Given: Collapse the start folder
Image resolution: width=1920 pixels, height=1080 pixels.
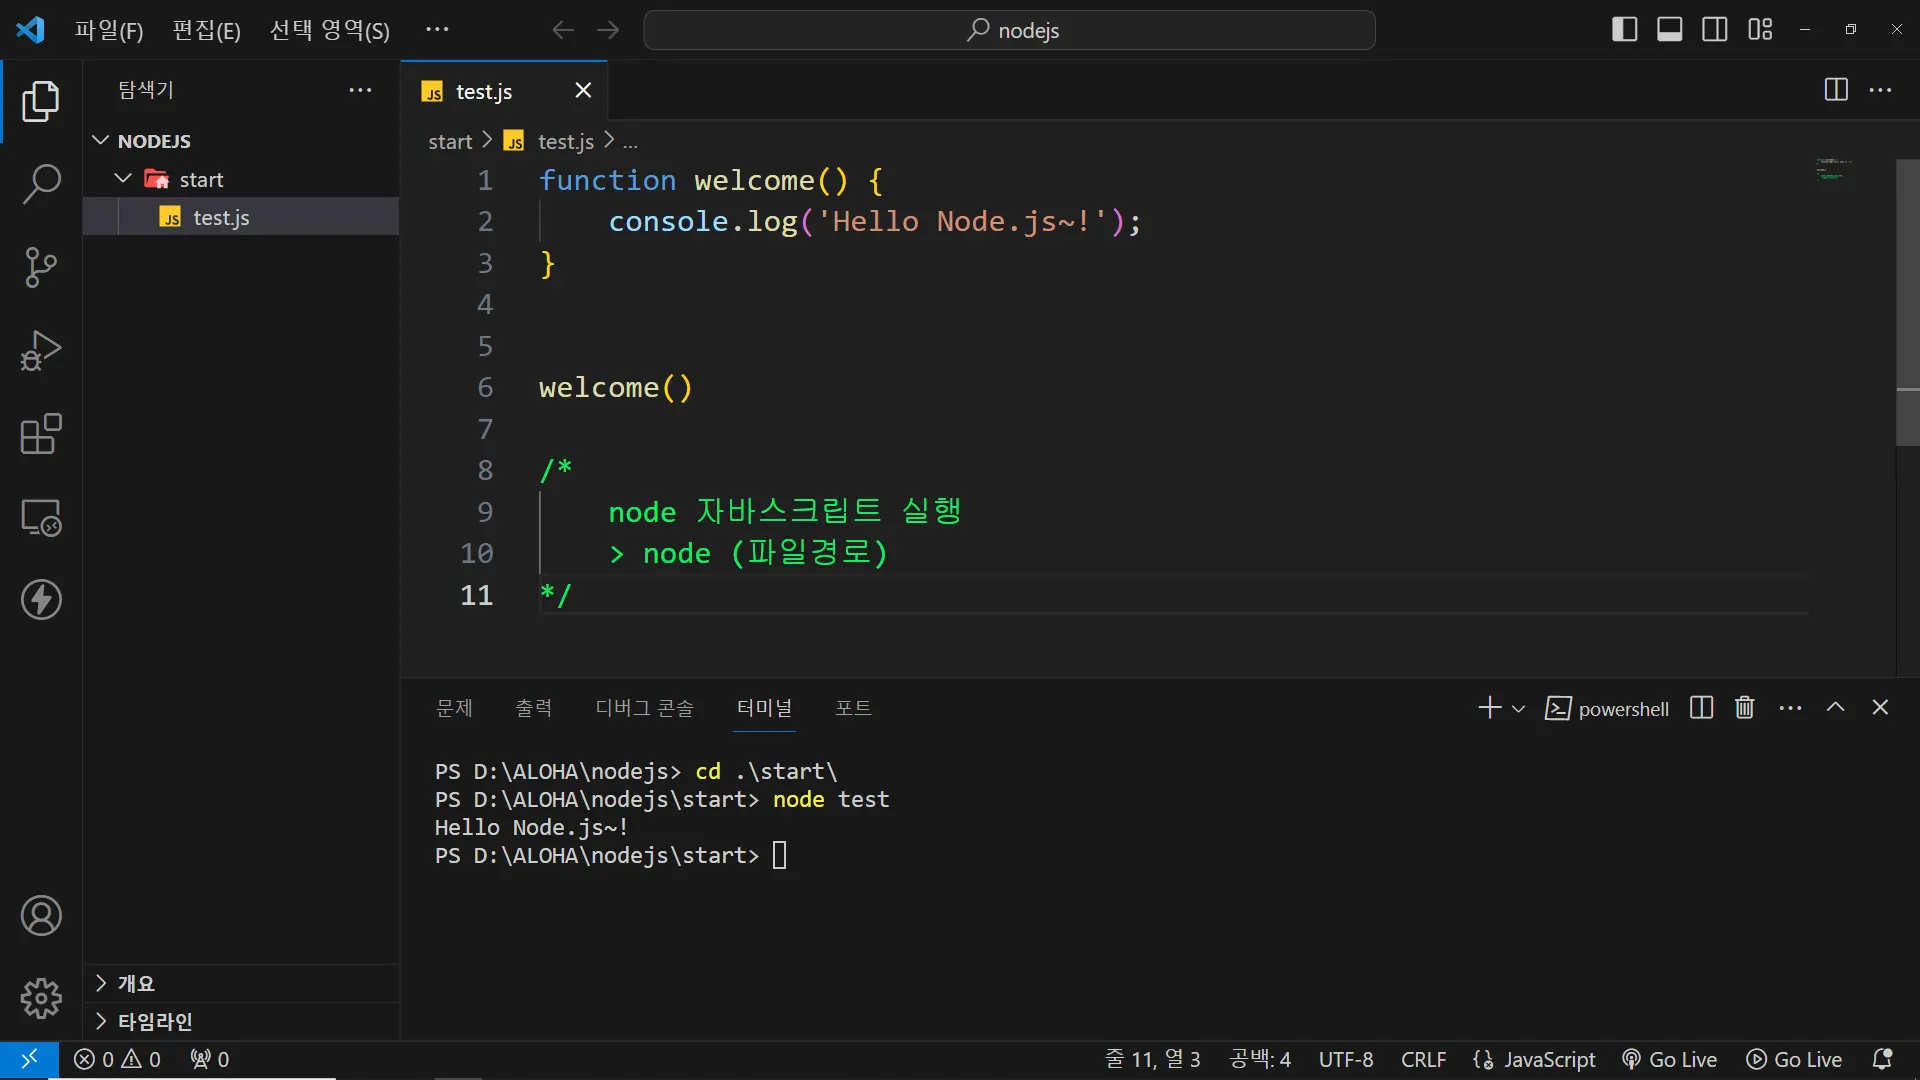Looking at the screenshot, I should coord(123,179).
